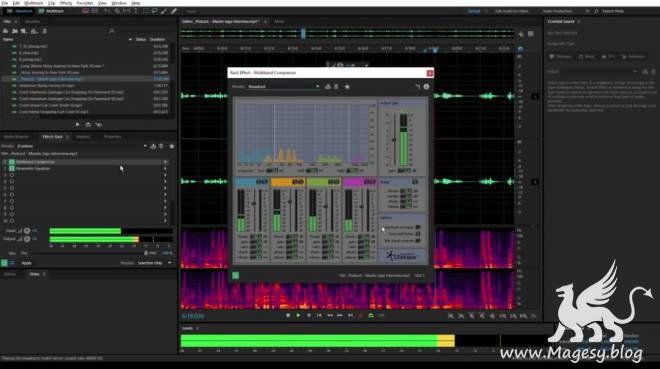Image resolution: width=660 pixels, height=369 pixels.
Task: Switch to Waveform editor view
Action: [x=20, y=11]
